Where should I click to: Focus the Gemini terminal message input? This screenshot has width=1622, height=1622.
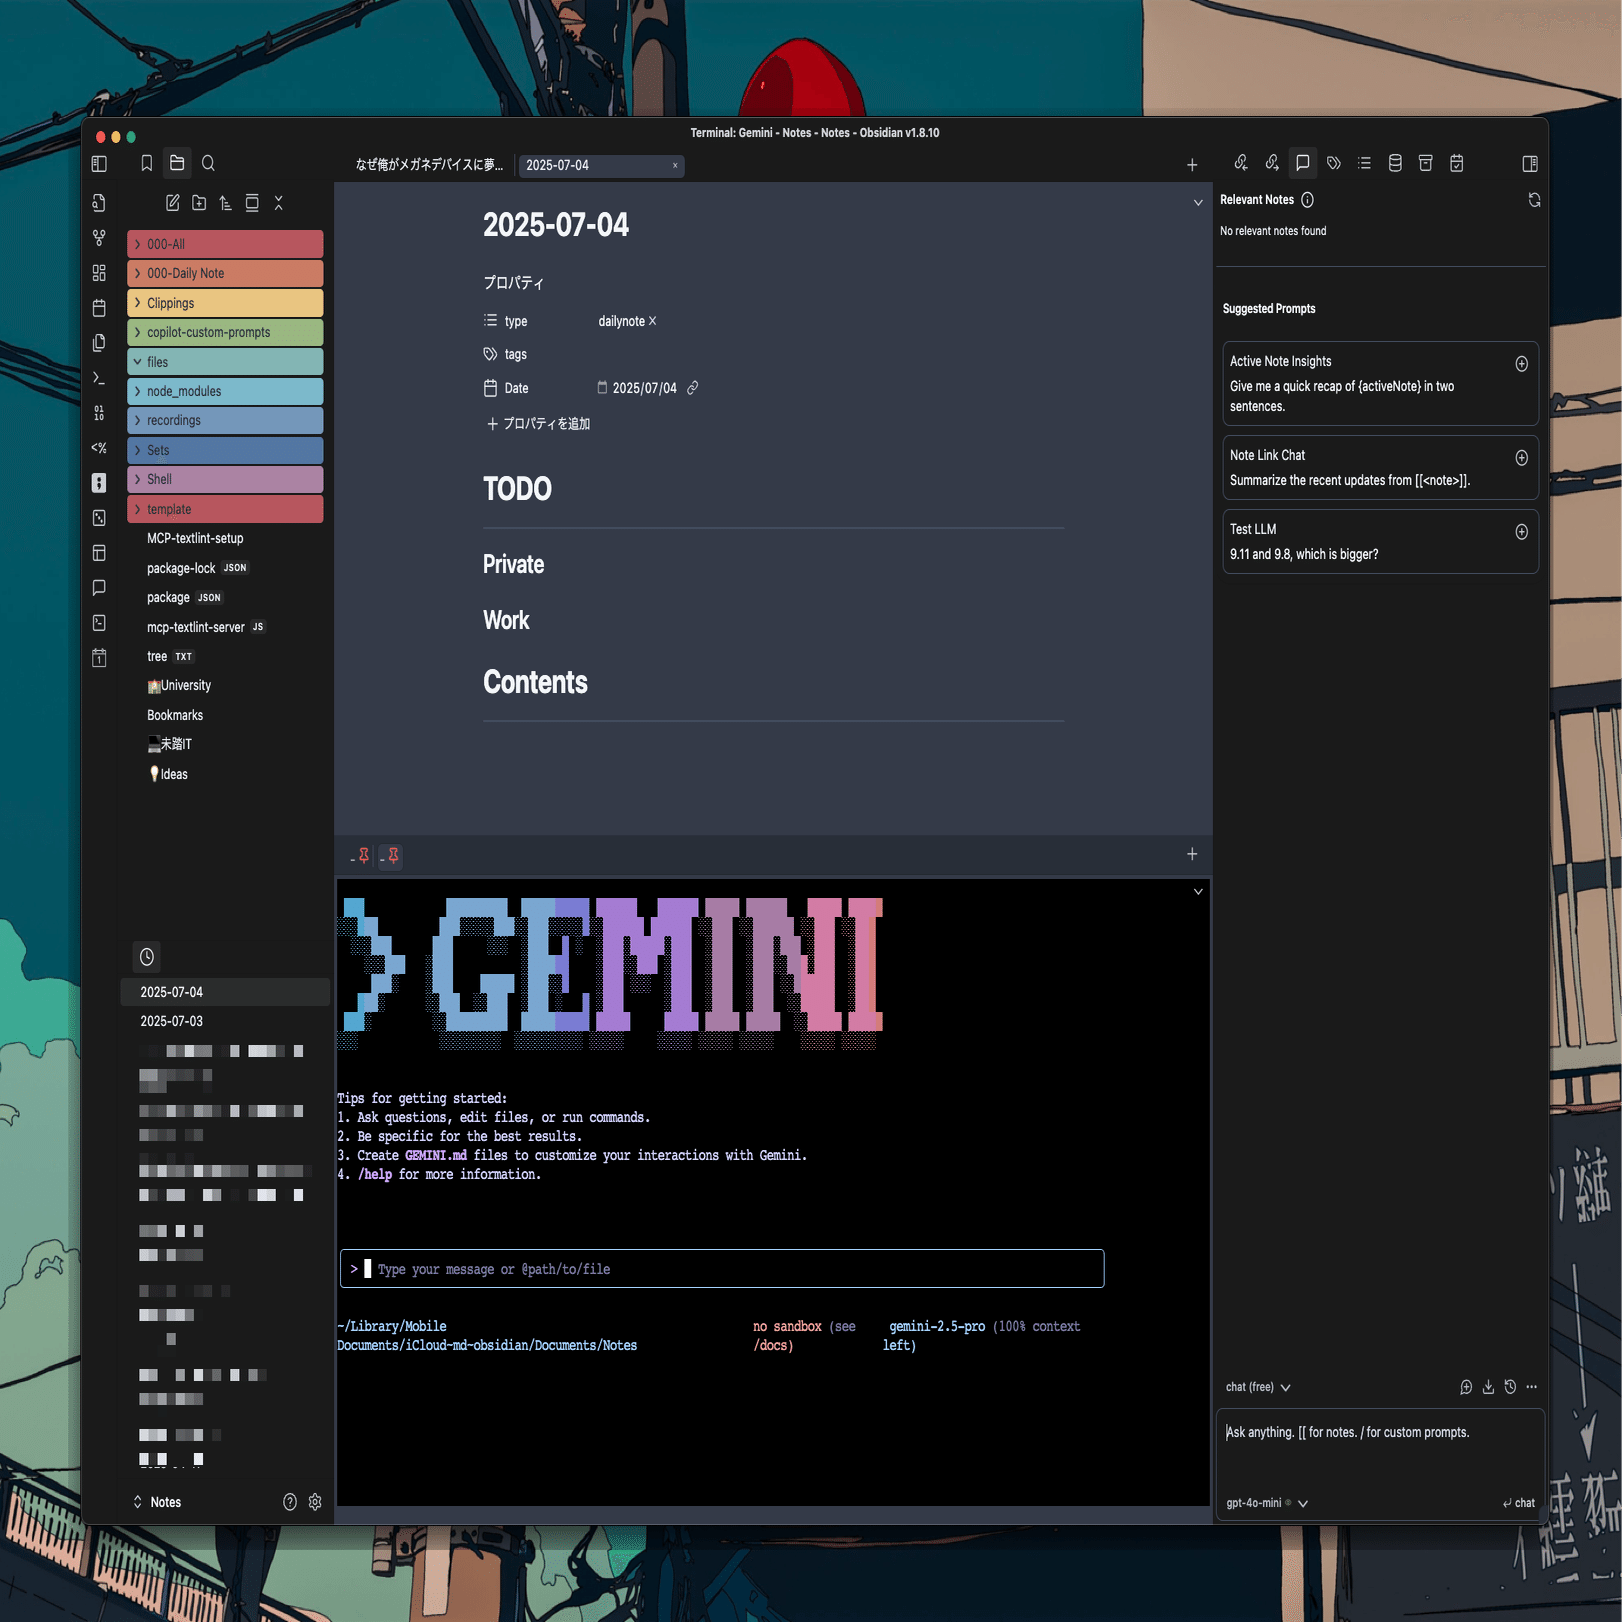click(722, 1269)
